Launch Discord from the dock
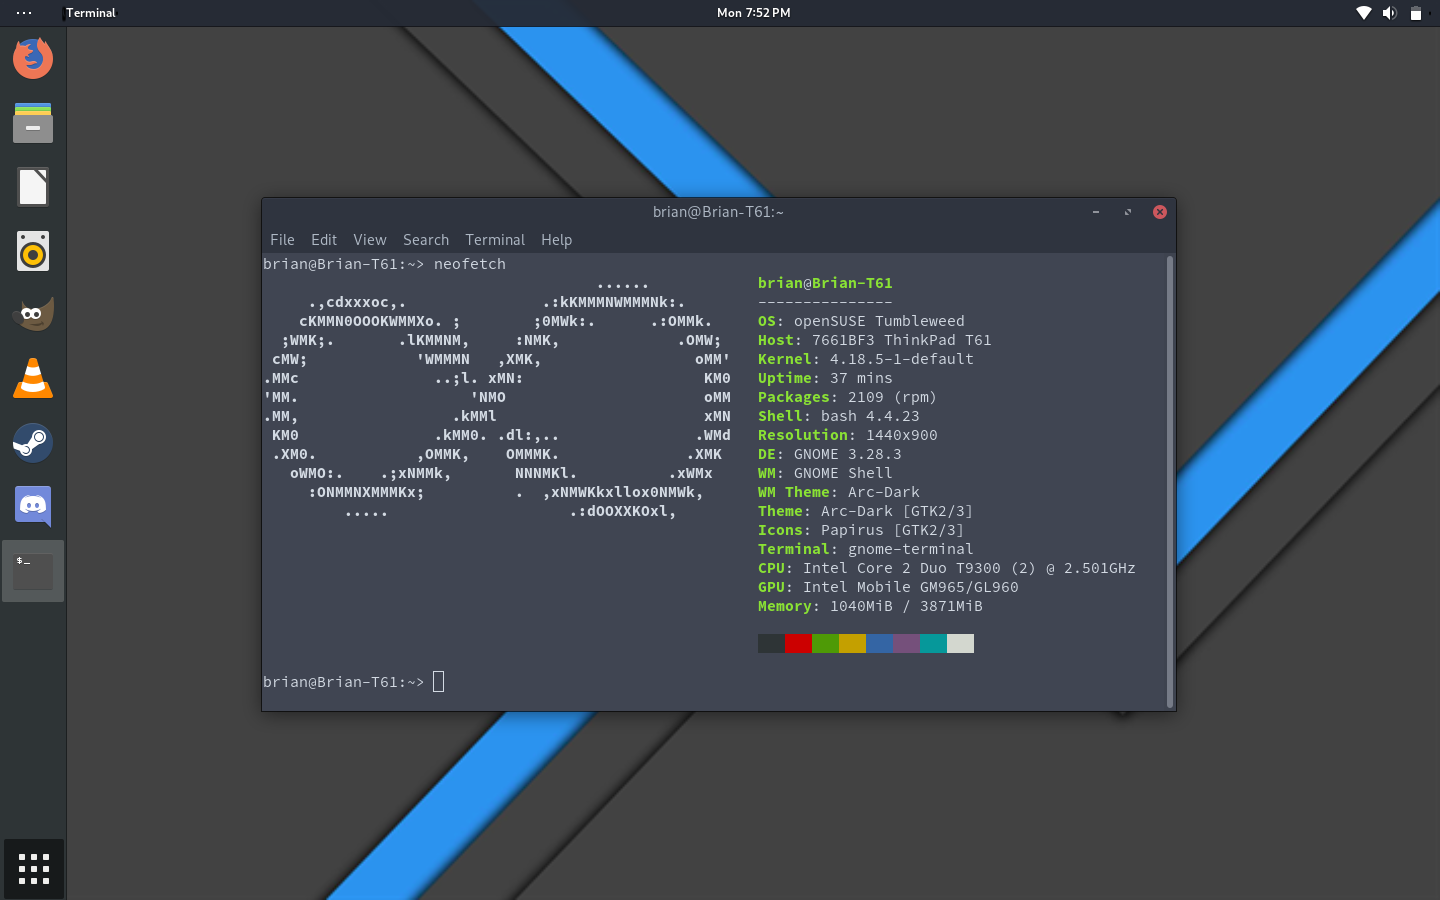Image resolution: width=1440 pixels, height=900 pixels. [x=33, y=506]
